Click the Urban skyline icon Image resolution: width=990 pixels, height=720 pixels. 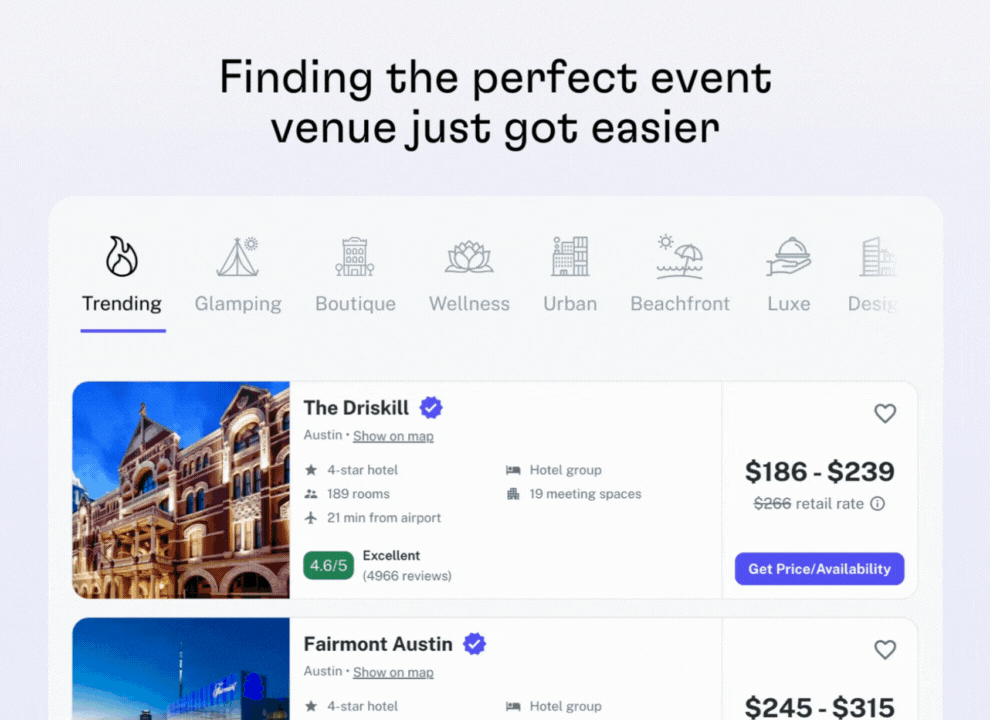tap(570, 256)
